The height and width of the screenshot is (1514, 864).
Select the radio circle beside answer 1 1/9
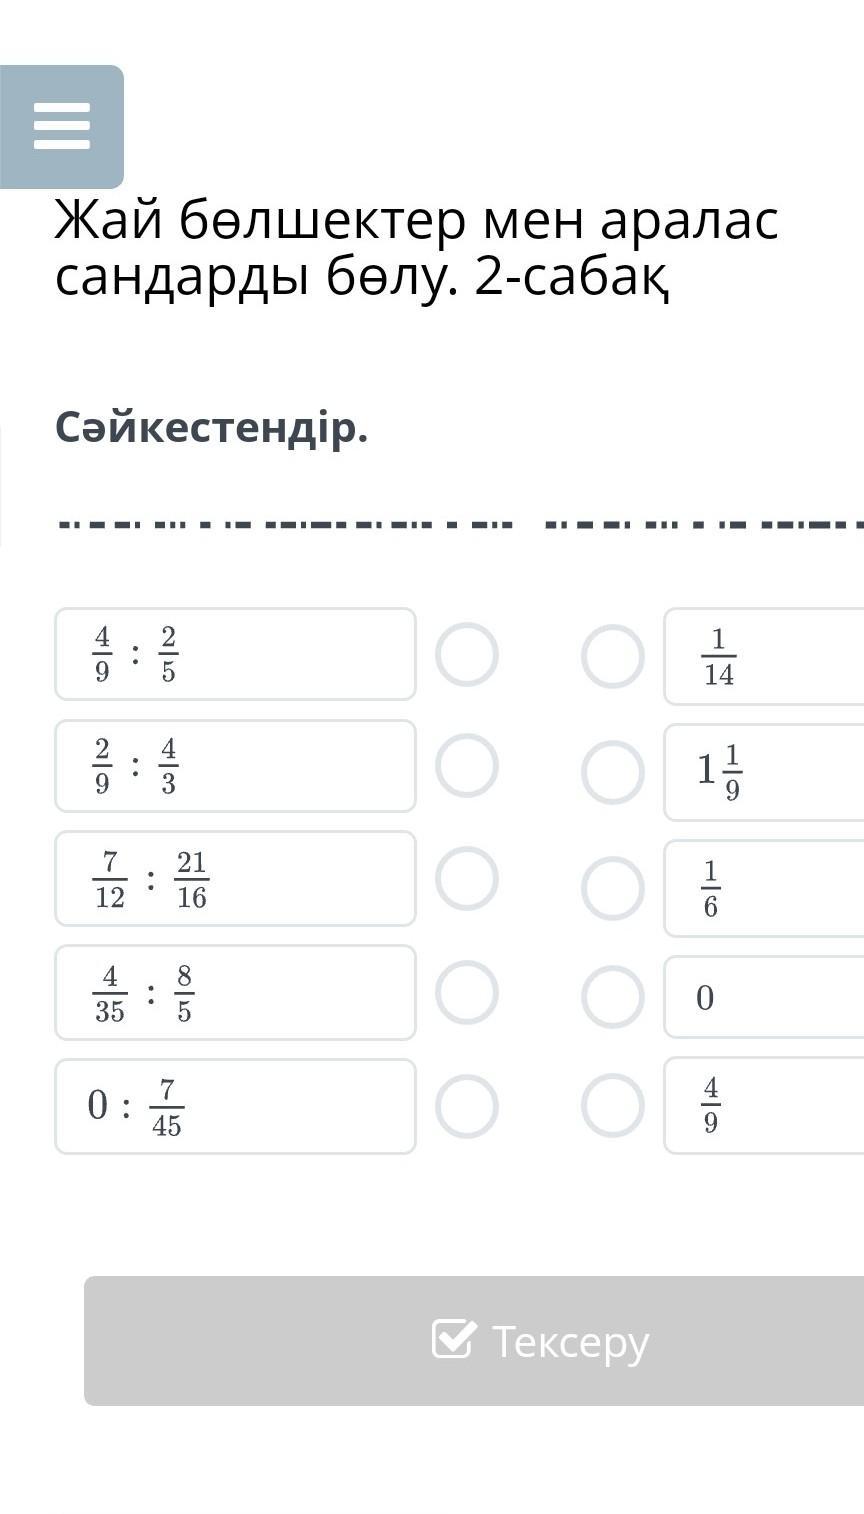click(613, 772)
